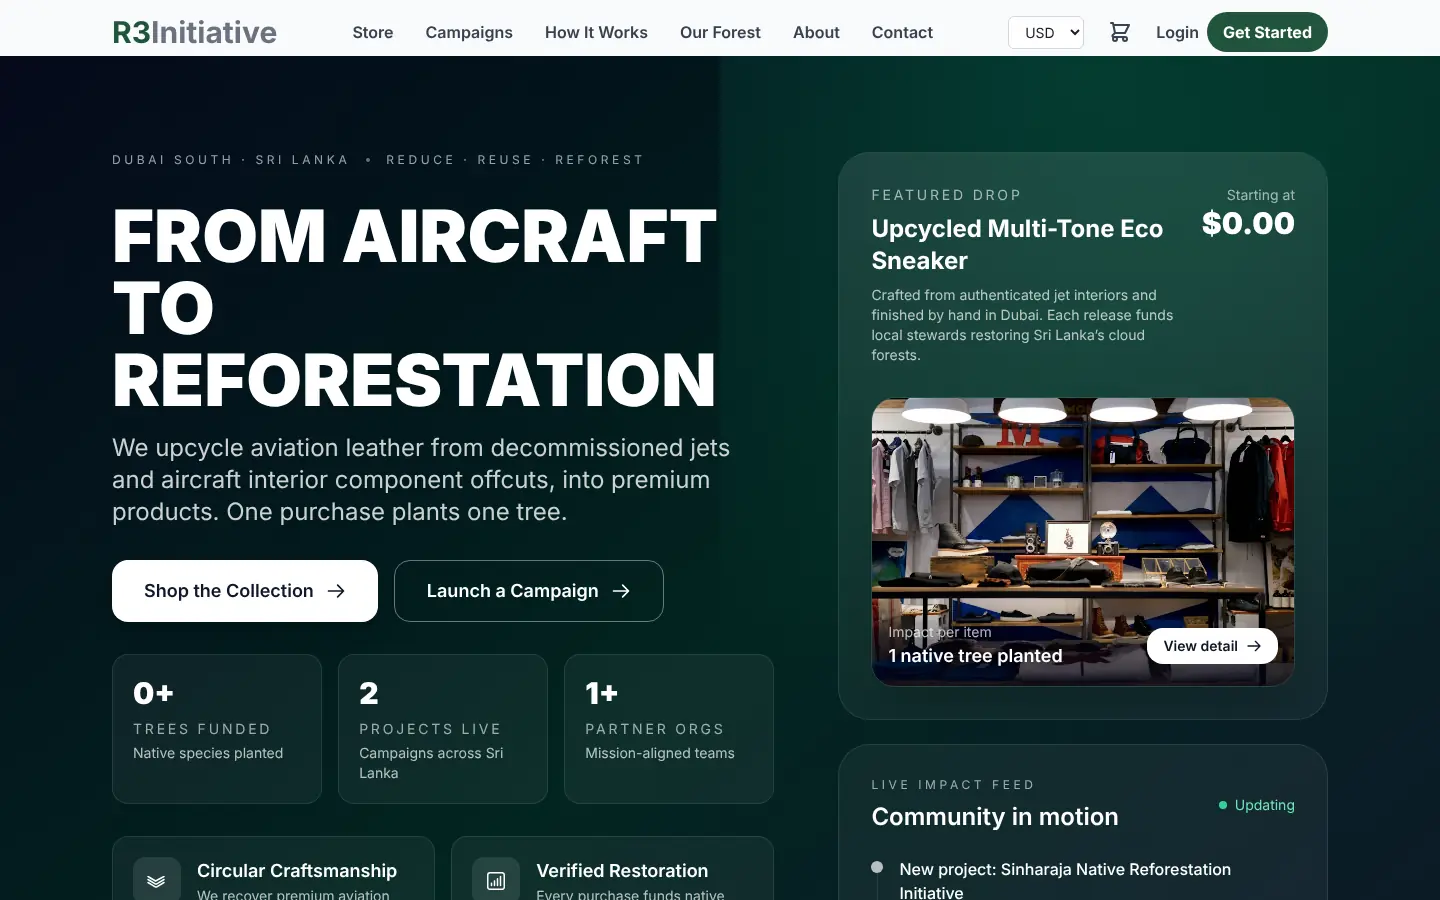Open the Contact page
1440x900 pixels.
click(x=902, y=32)
